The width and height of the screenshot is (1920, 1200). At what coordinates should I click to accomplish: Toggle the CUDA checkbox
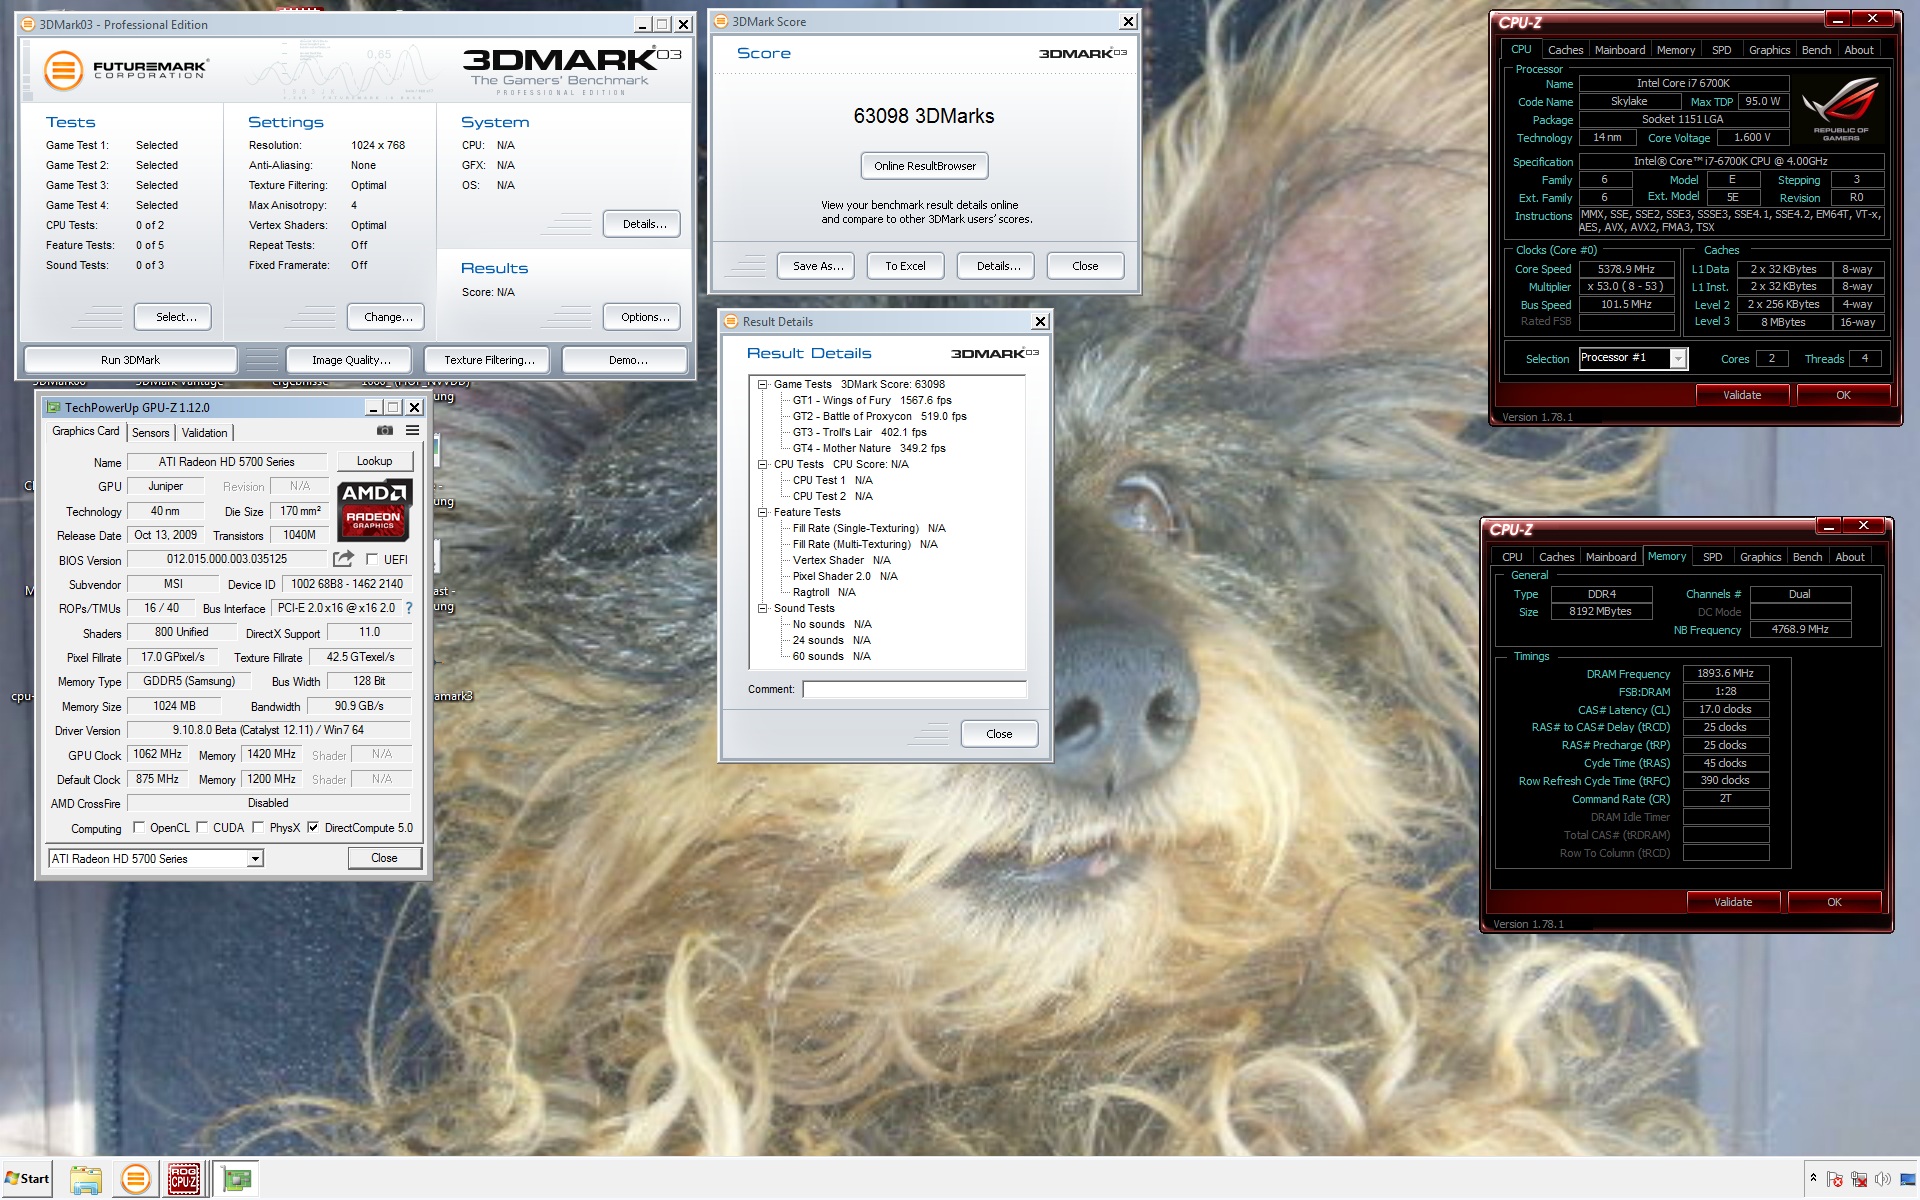point(202,827)
